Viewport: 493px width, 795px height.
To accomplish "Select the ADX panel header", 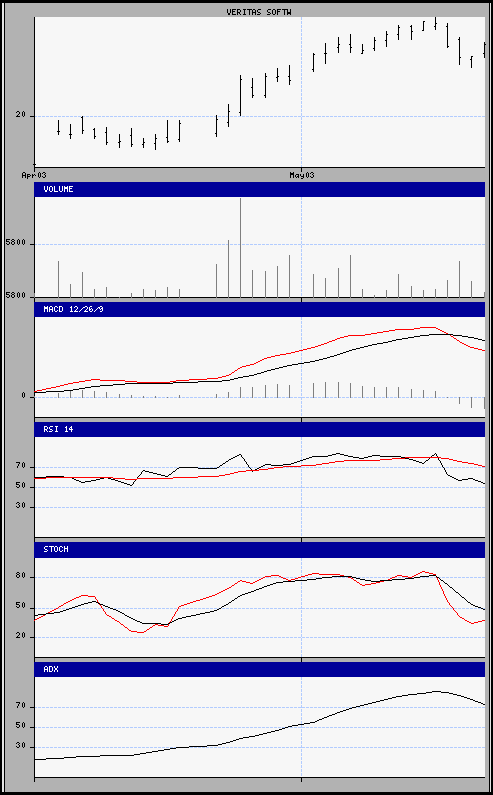I will 260,669.
